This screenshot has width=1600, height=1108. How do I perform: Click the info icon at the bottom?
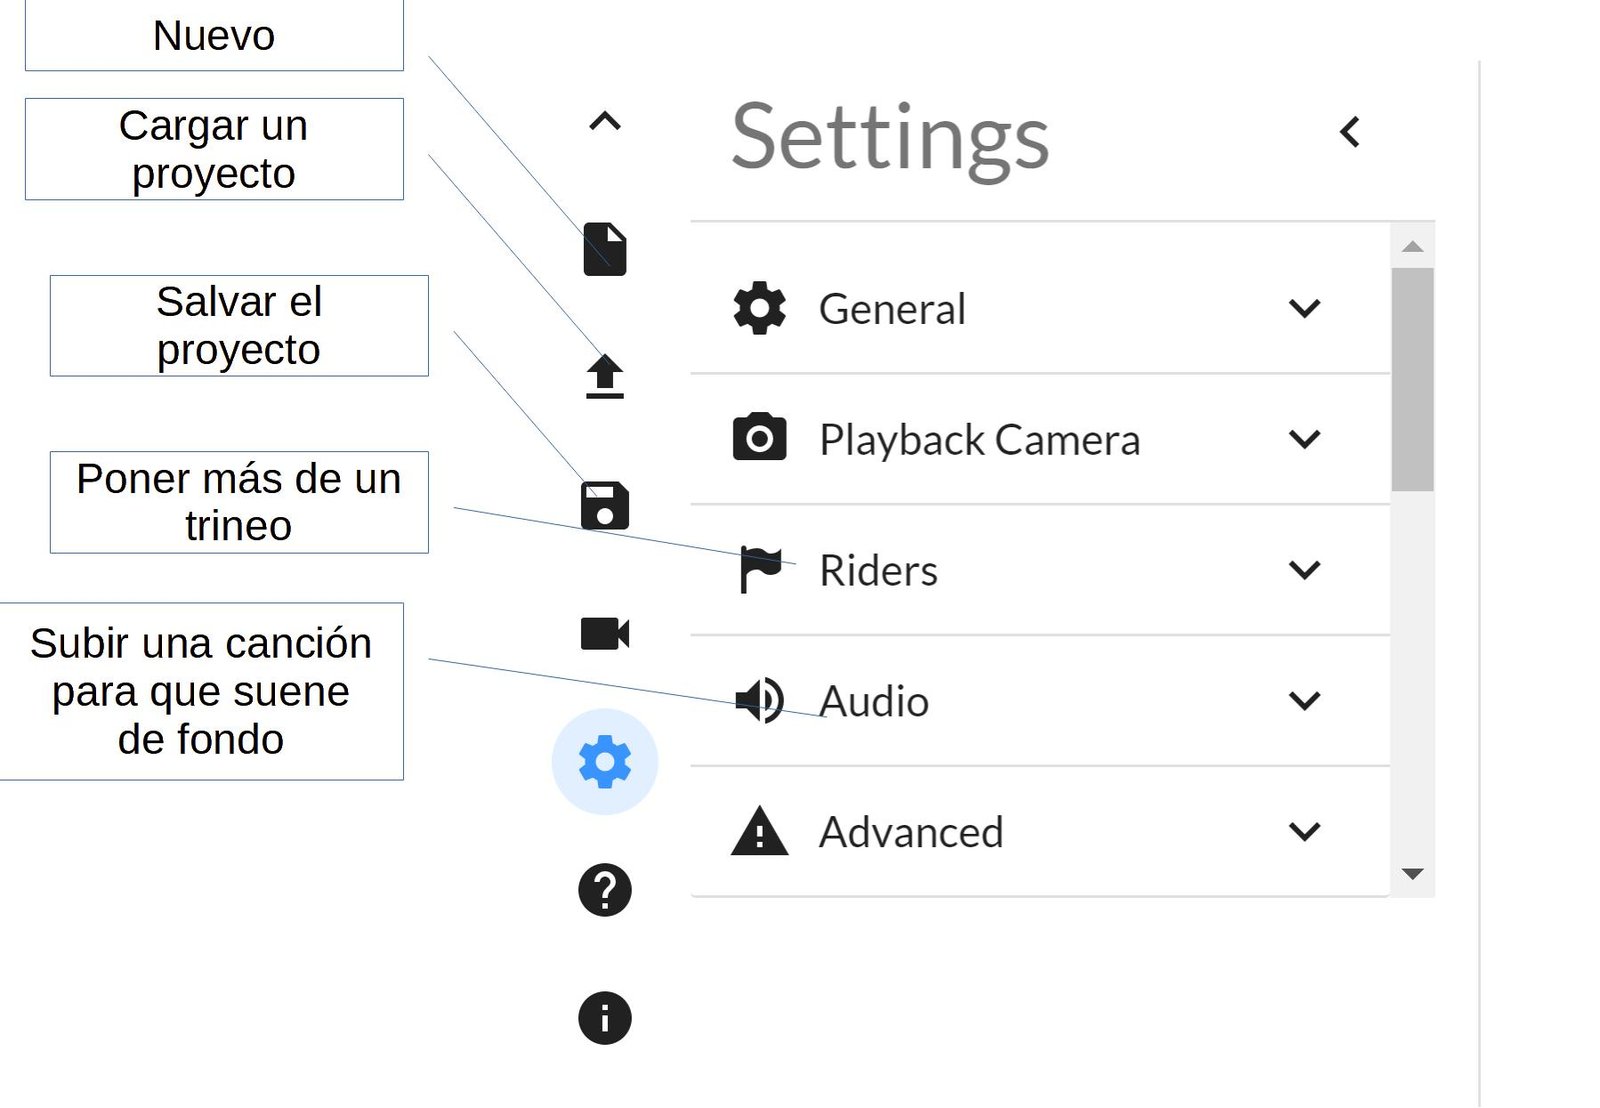(604, 1016)
